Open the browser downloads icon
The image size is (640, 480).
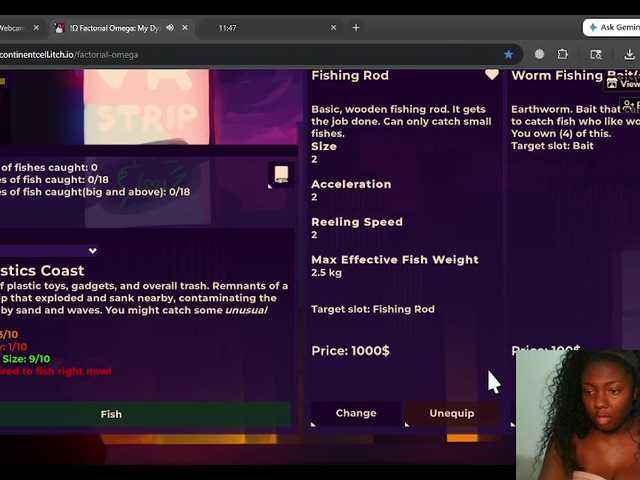coord(629,54)
